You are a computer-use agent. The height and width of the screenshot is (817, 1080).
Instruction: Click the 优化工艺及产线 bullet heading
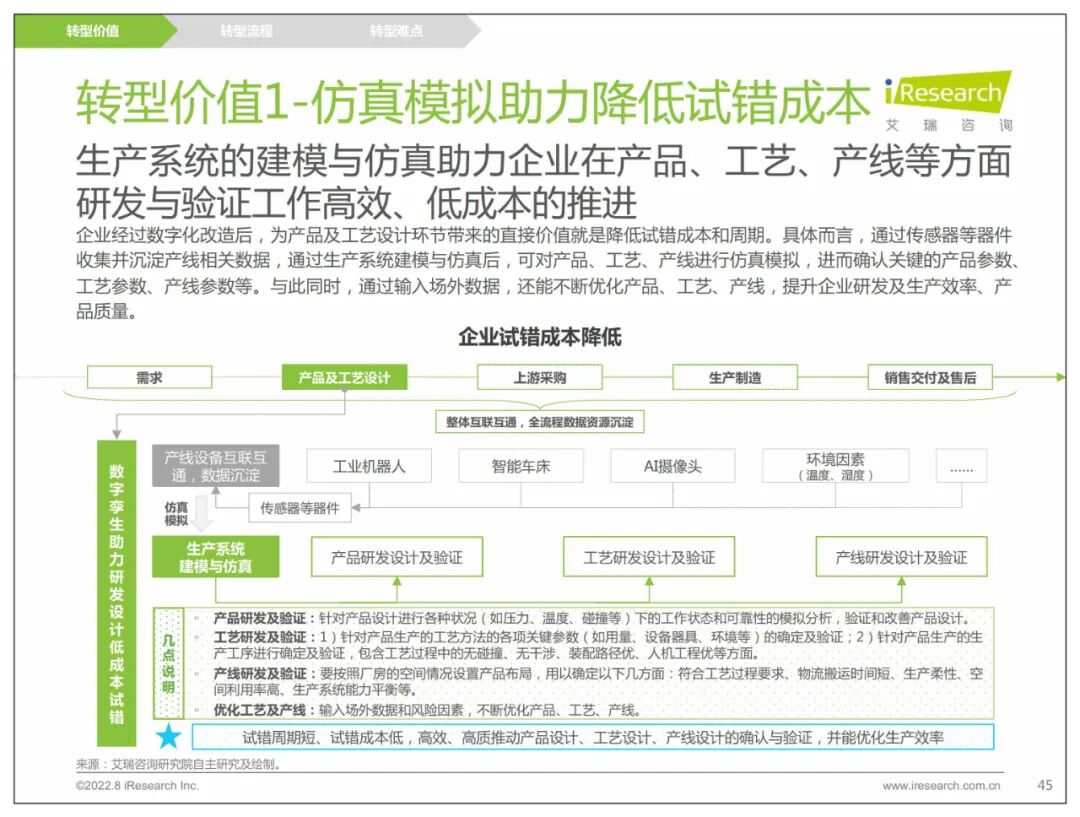tap(264, 710)
